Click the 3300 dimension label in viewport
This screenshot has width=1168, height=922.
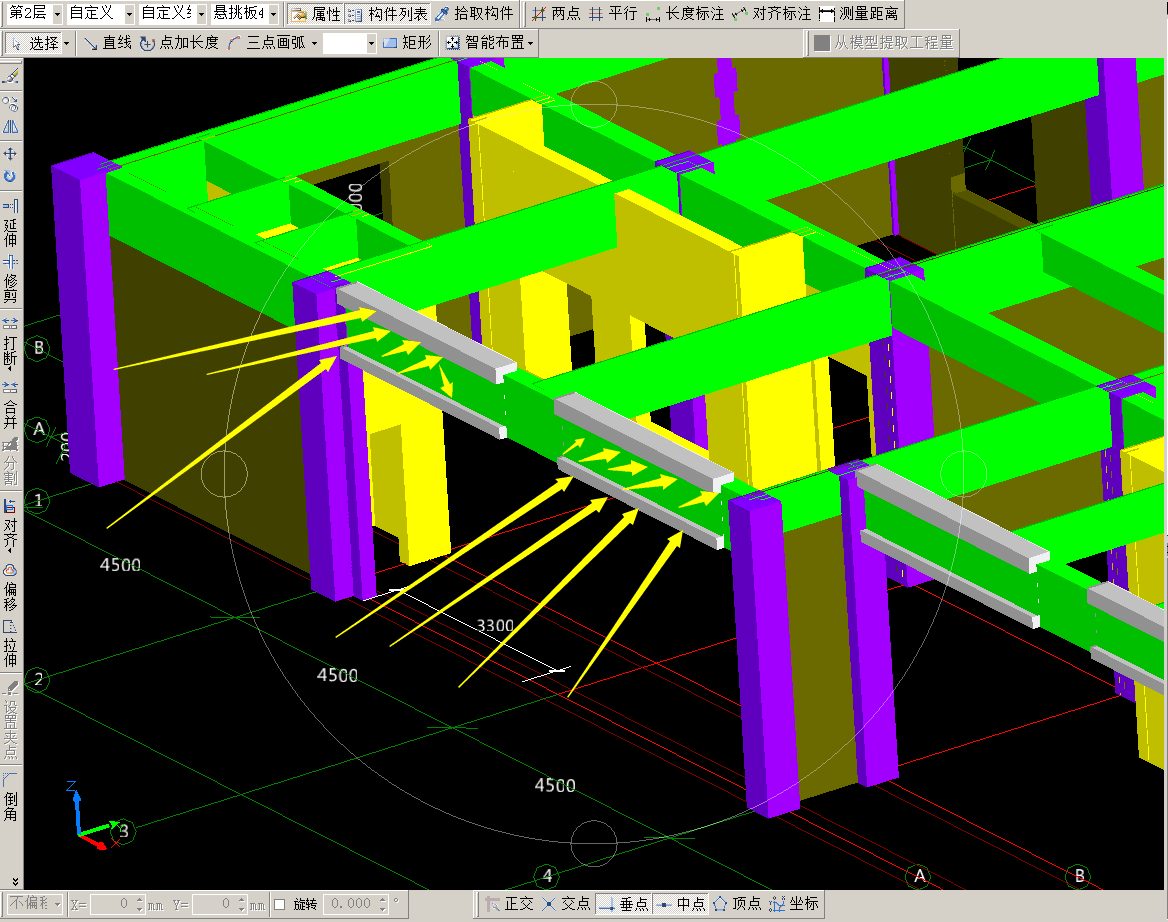[495, 626]
